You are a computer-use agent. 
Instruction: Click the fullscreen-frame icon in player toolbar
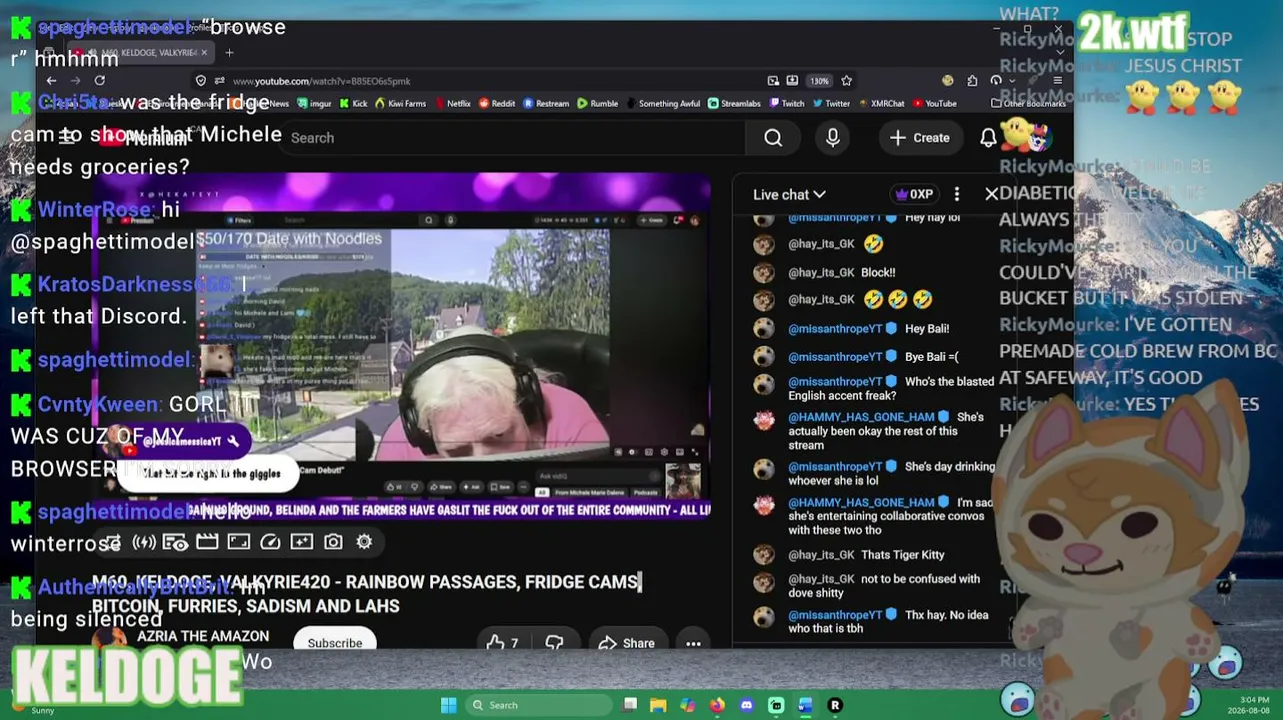[239, 542]
